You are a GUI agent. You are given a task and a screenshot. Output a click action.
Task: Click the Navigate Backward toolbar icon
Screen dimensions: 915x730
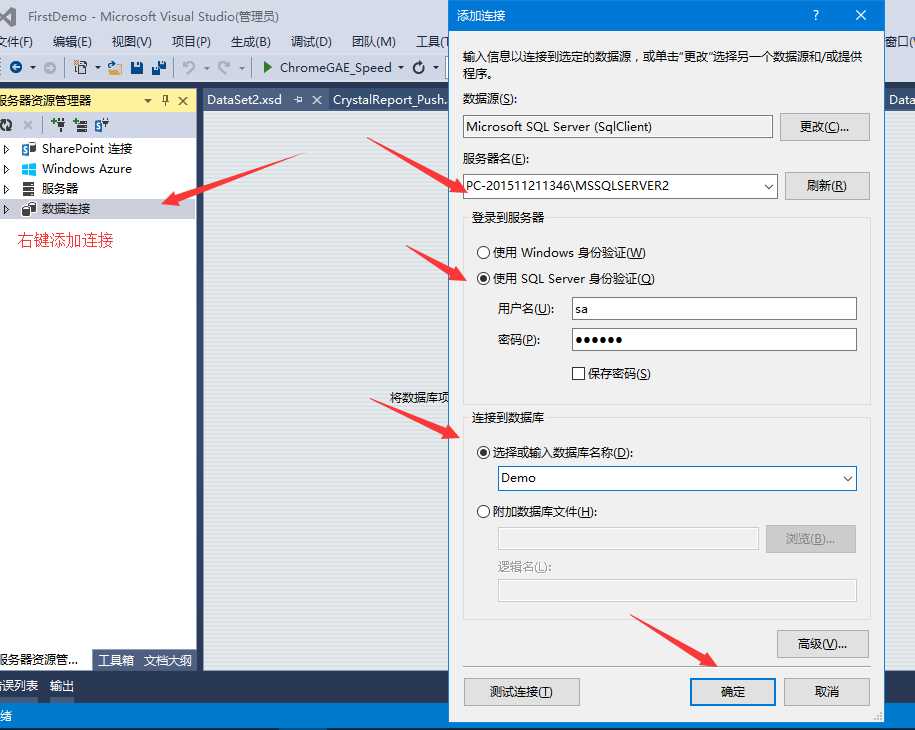(x=16, y=68)
